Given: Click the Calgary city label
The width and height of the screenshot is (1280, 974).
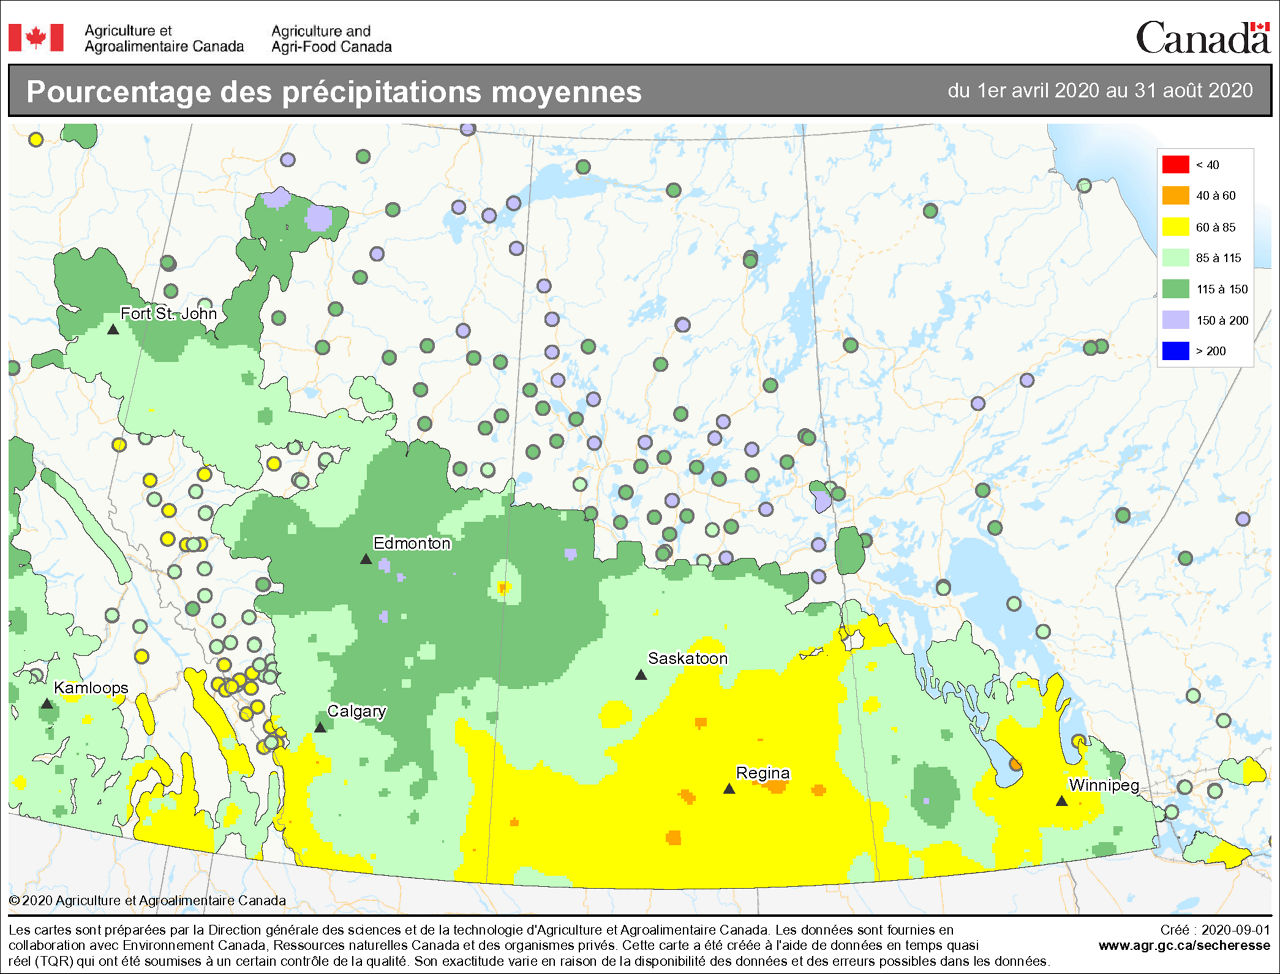Looking at the screenshot, I should [357, 711].
